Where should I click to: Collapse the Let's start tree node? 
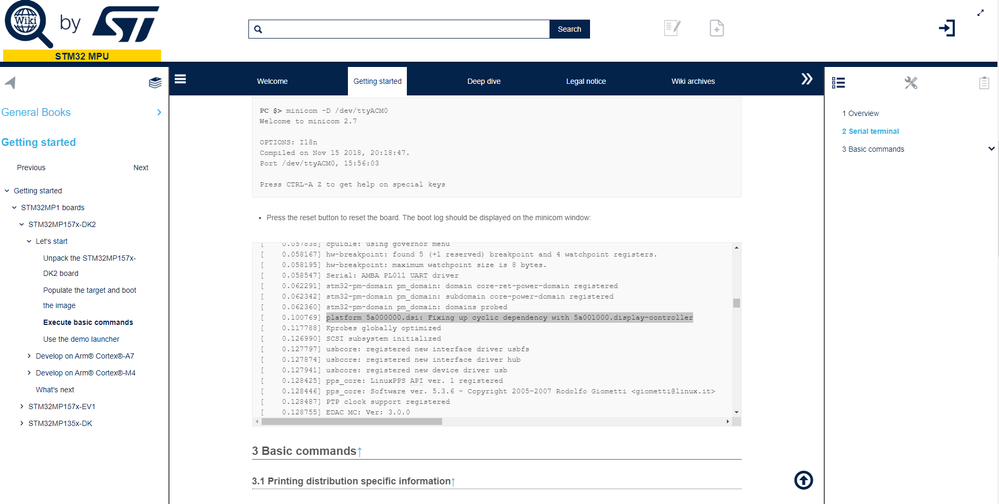29,241
